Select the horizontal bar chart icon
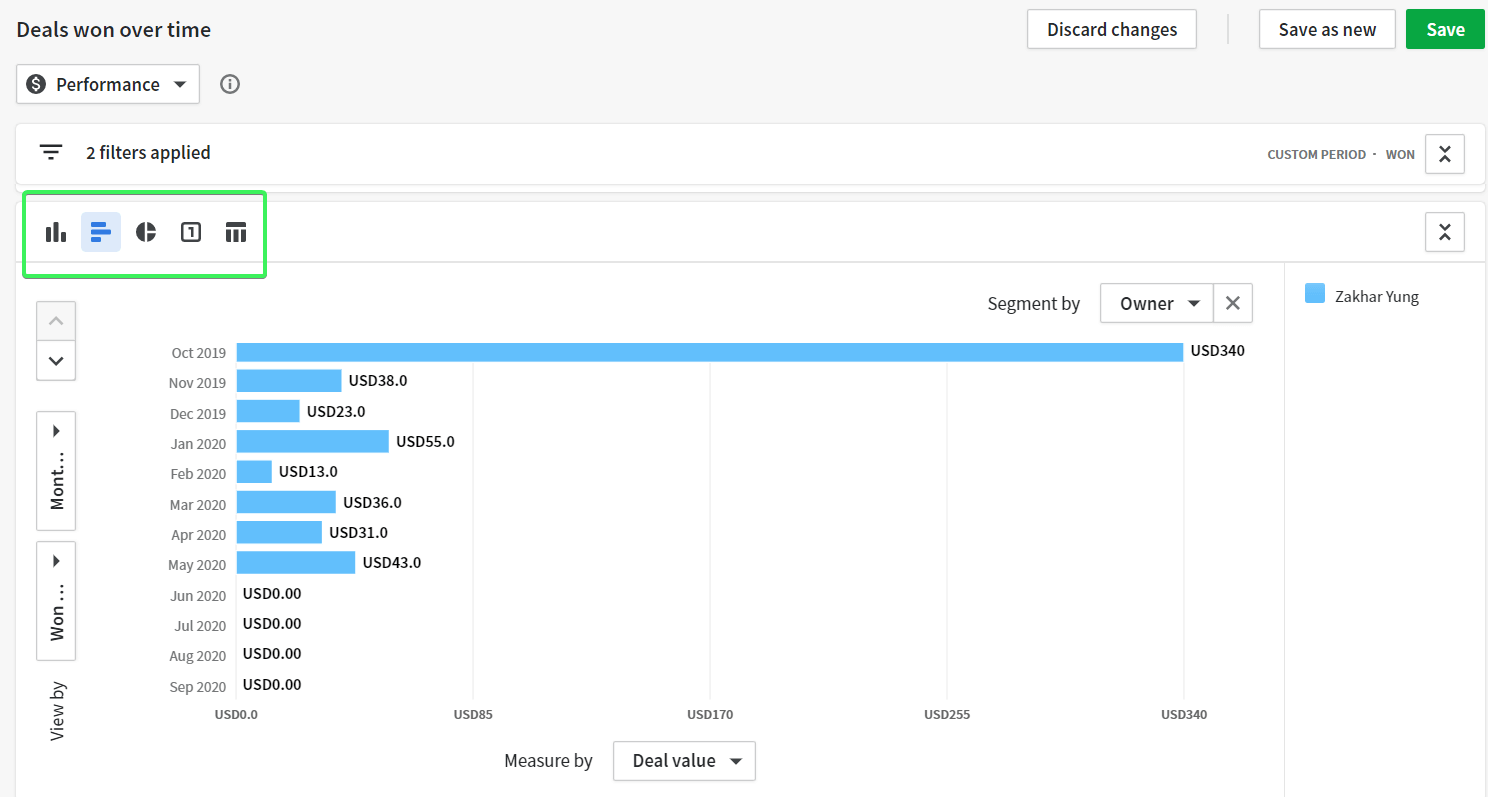Viewport: 1488px width, 797px height. point(101,232)
